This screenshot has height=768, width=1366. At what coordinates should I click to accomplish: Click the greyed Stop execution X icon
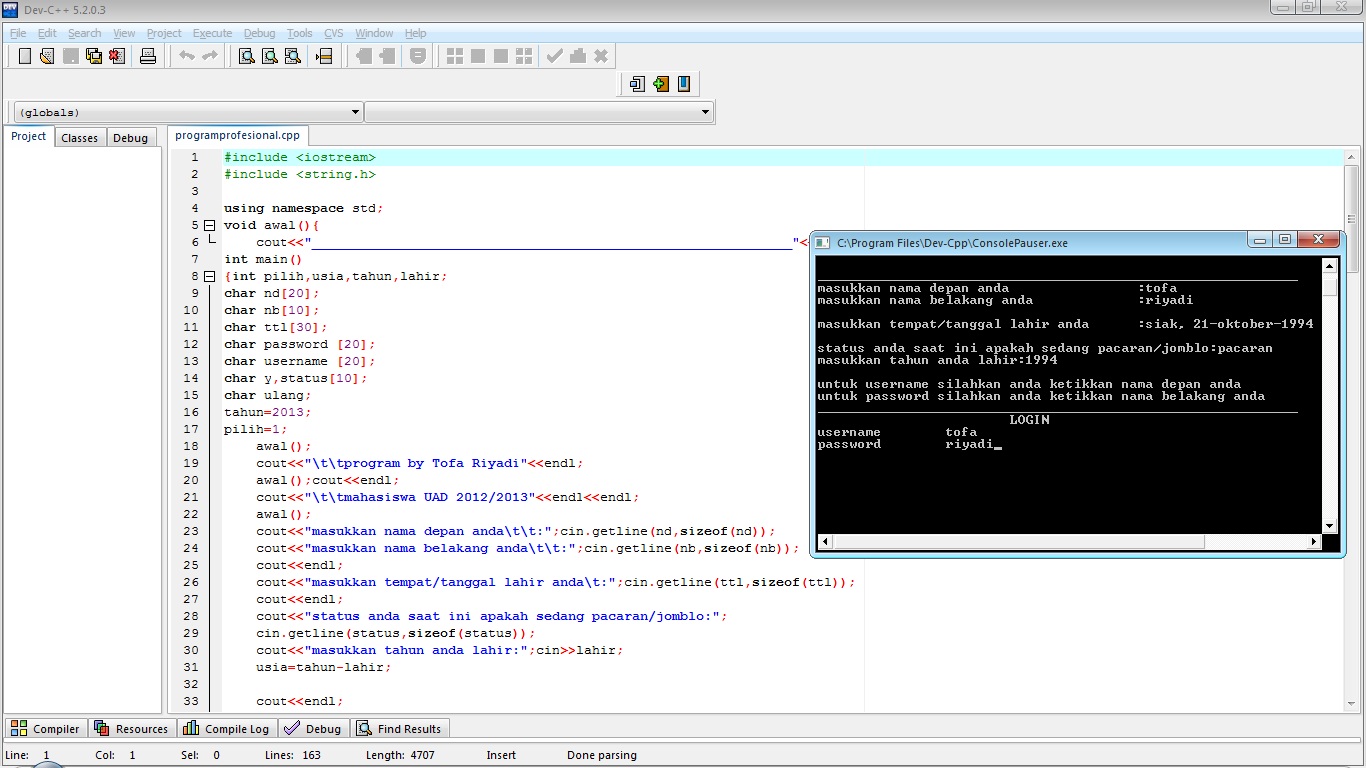(x=601, y=56)
